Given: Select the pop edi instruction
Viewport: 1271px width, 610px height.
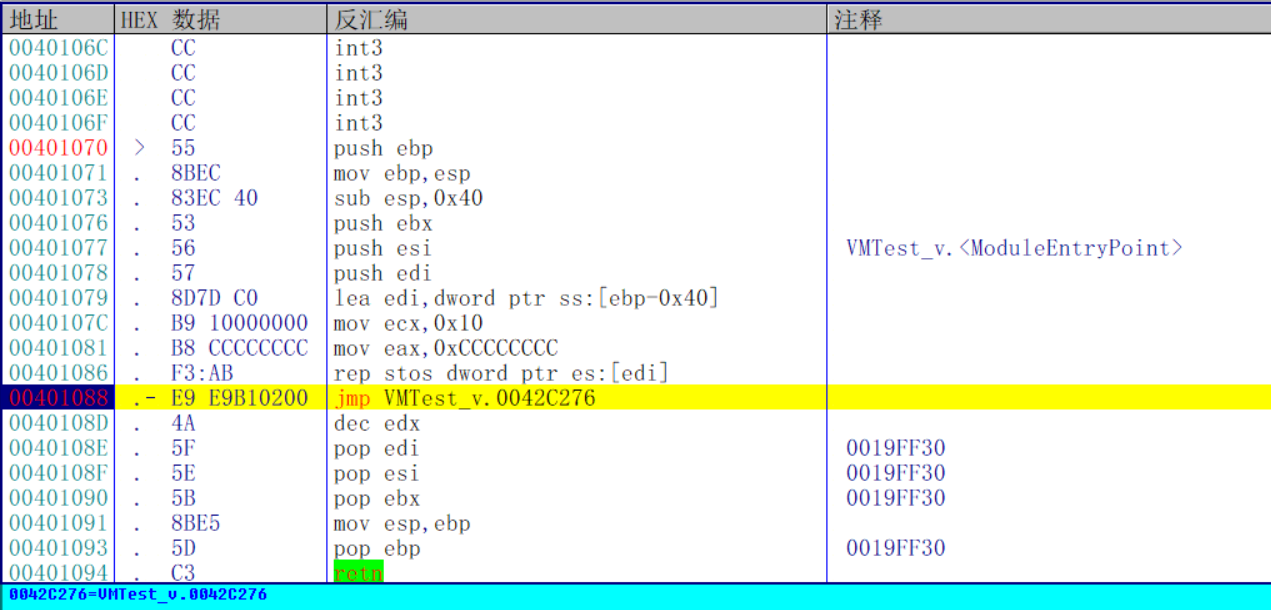Looking at the screenshot, I should coord(377,448).
